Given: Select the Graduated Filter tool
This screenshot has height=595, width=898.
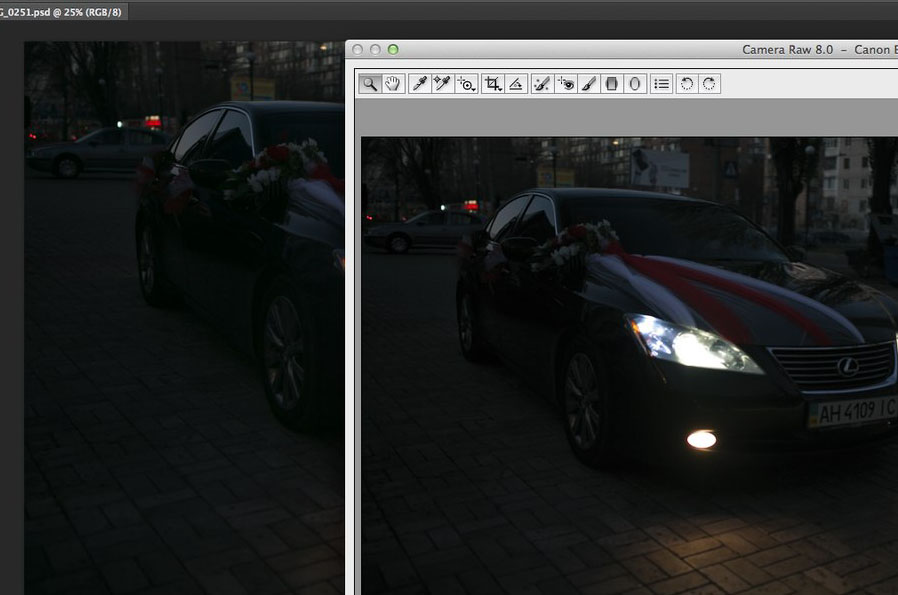Looking at the screenshot, I should (x=612, y=84).
